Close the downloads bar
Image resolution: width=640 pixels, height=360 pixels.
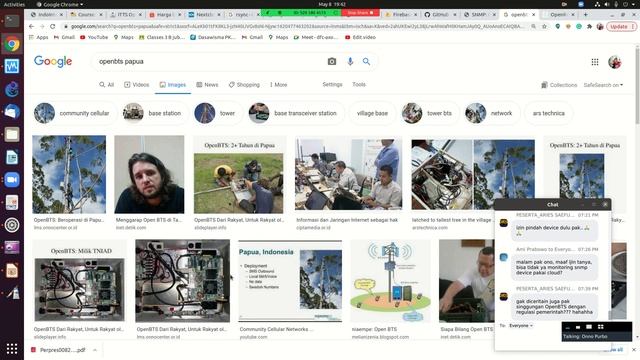click(x=634, y=350)
